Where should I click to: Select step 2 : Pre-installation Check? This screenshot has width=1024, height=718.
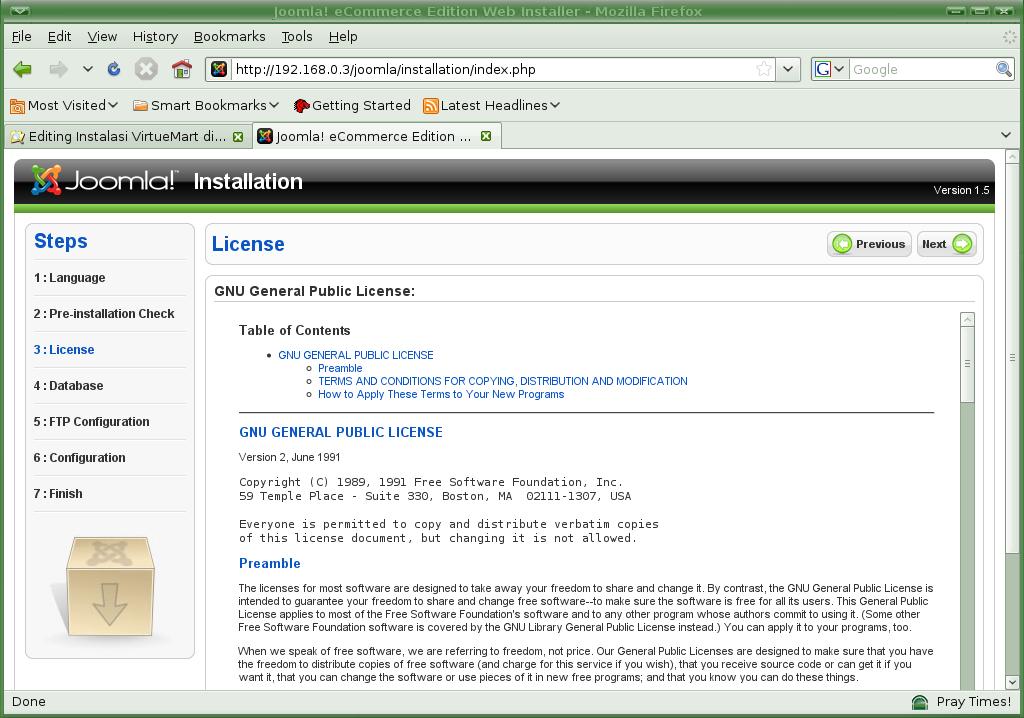pyautogui.click(x=104, y=314)
